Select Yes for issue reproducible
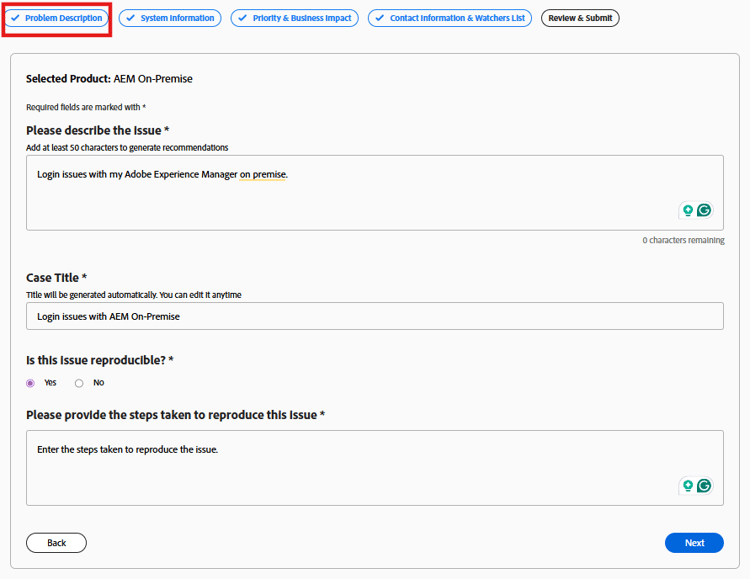This screenshot has height=579, width=750. (31, 383)
